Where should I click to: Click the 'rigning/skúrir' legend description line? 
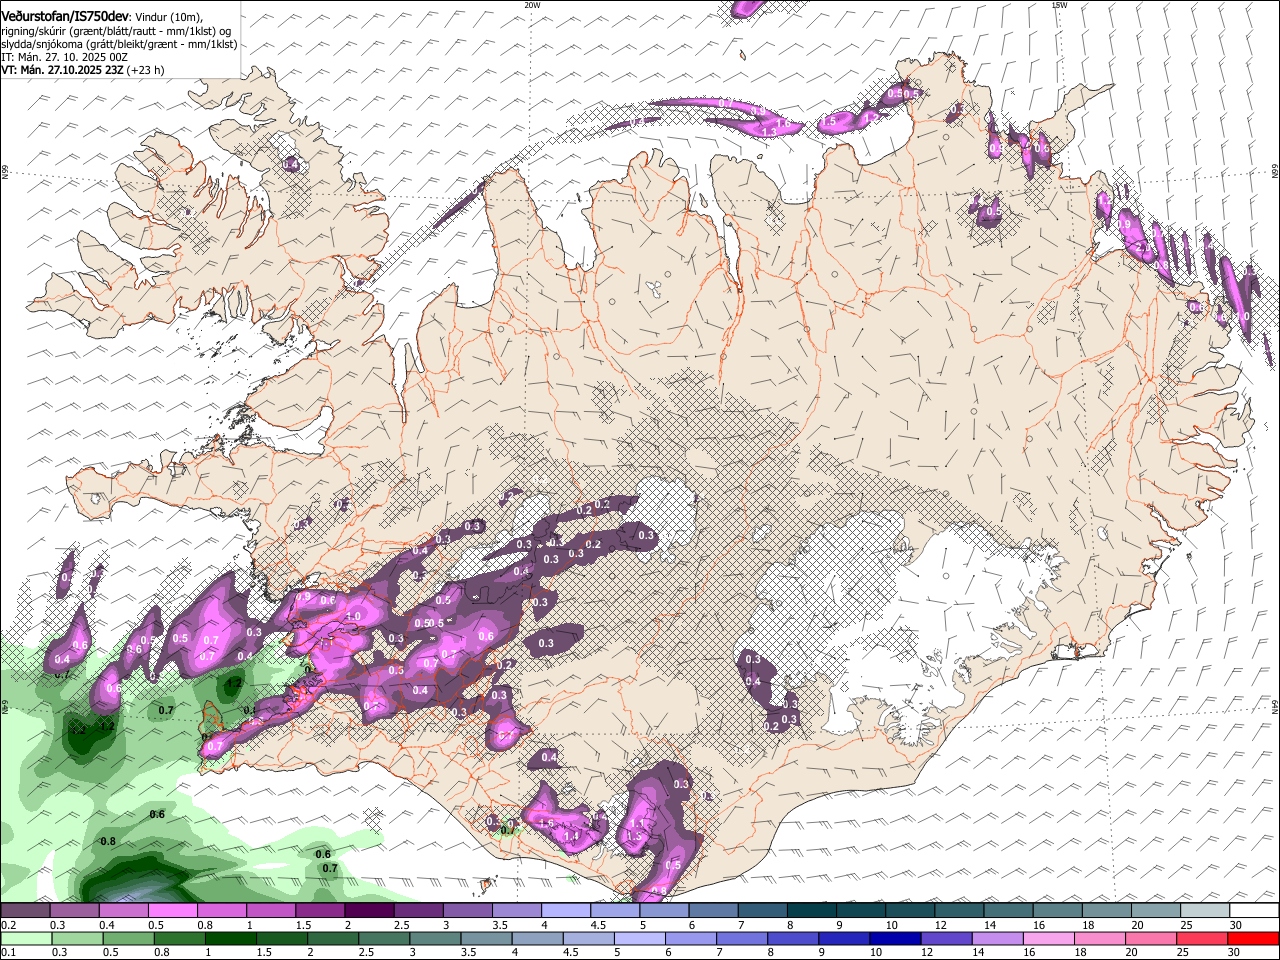(x=116, y=31)
